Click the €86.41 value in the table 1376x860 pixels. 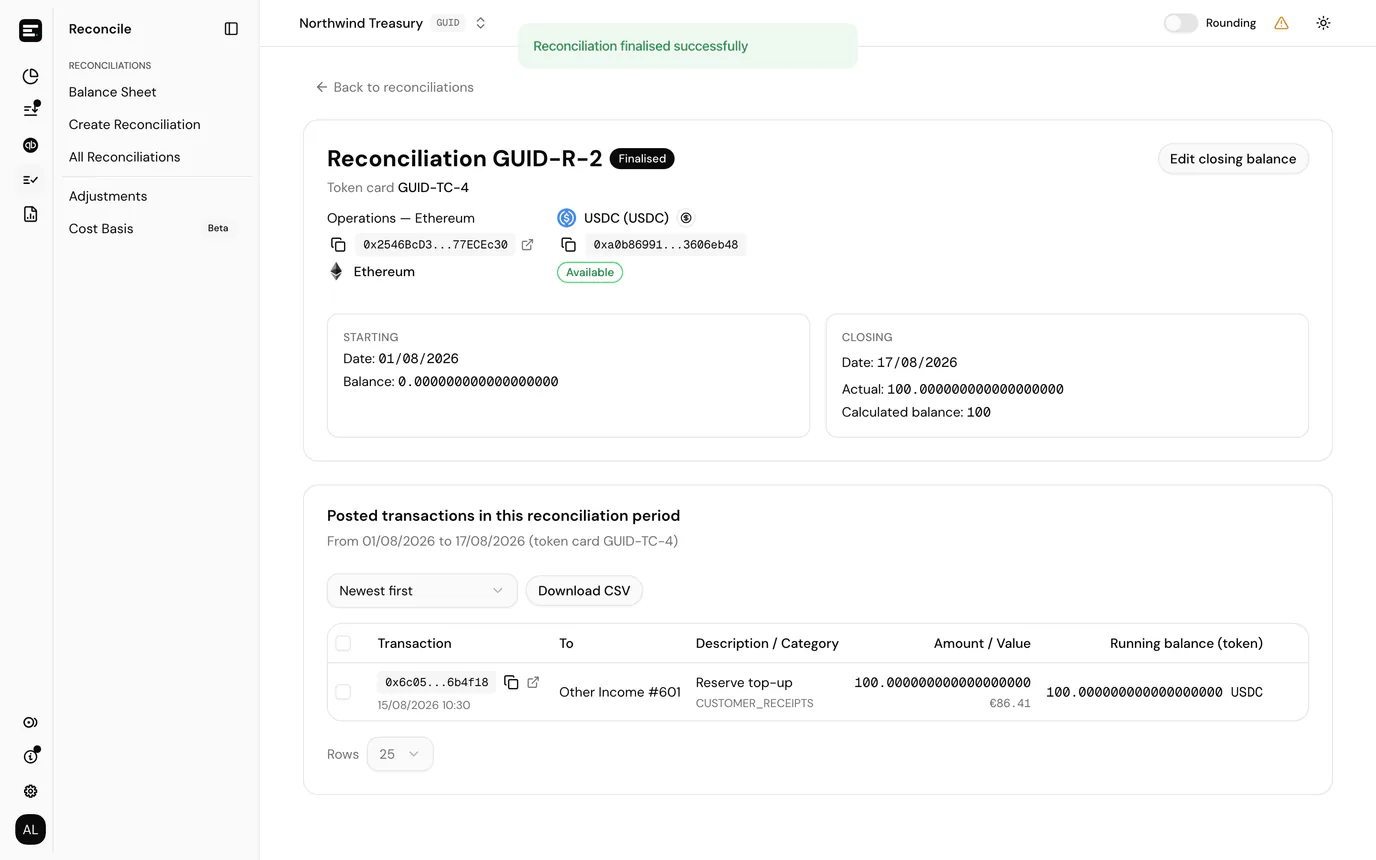[x=1010, y=704]
